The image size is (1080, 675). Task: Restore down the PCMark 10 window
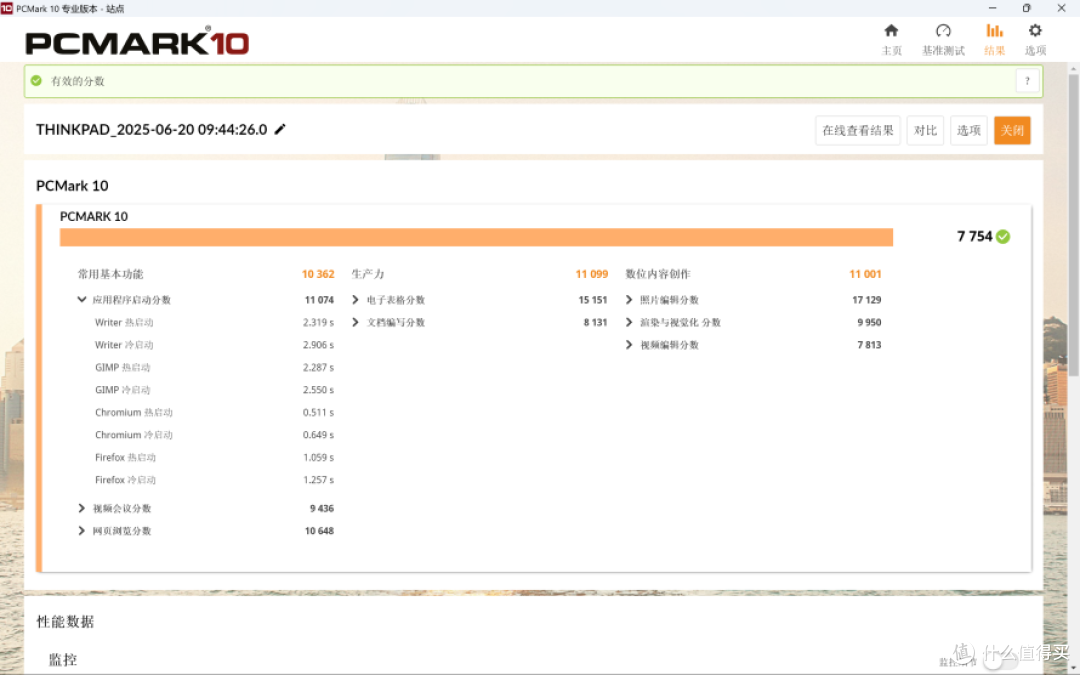pos(1026,8)
